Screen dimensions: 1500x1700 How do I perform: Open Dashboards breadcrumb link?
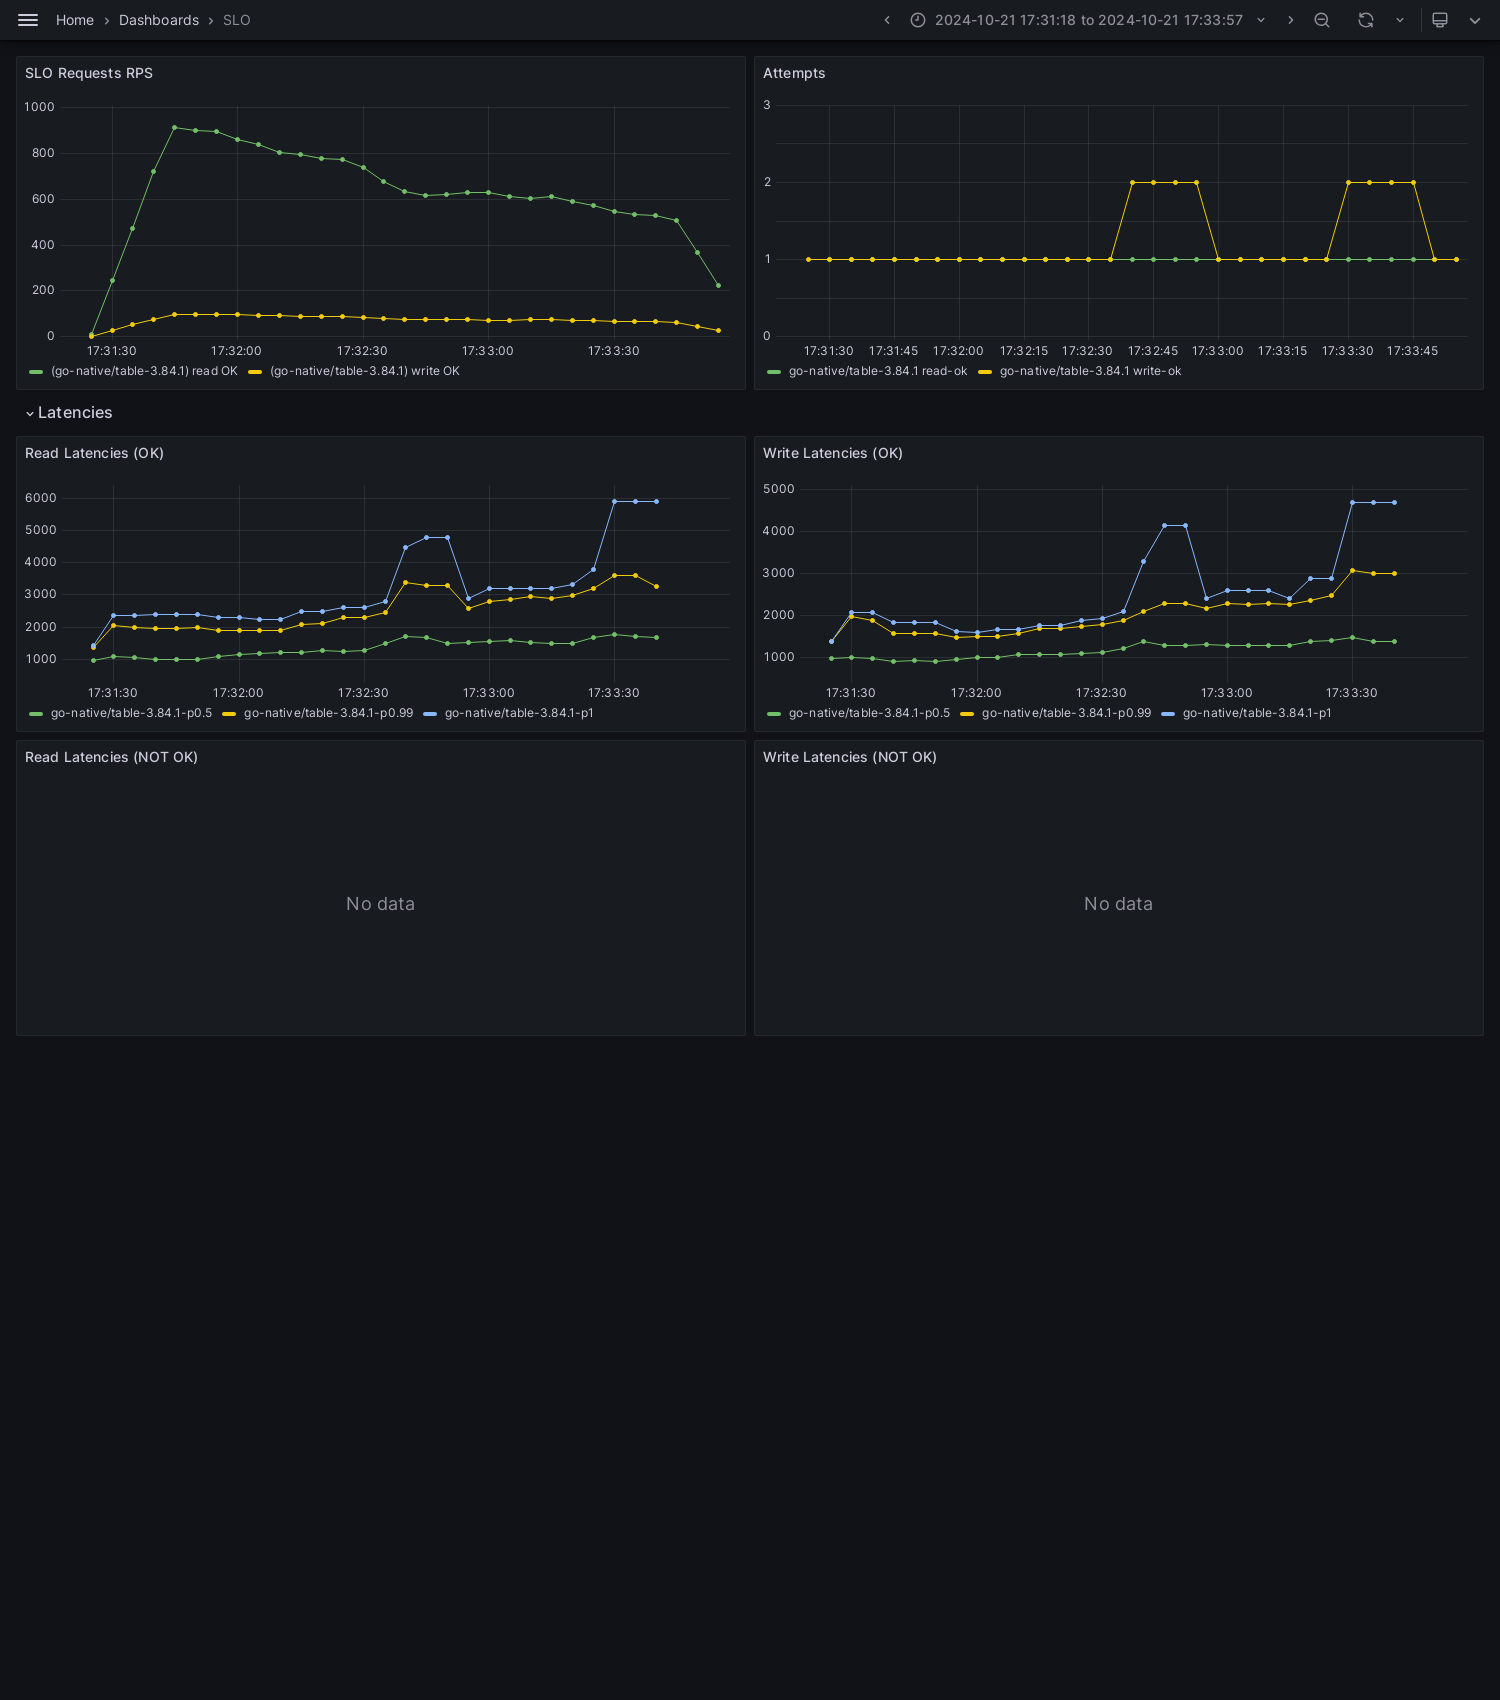[x=159, y=20]
